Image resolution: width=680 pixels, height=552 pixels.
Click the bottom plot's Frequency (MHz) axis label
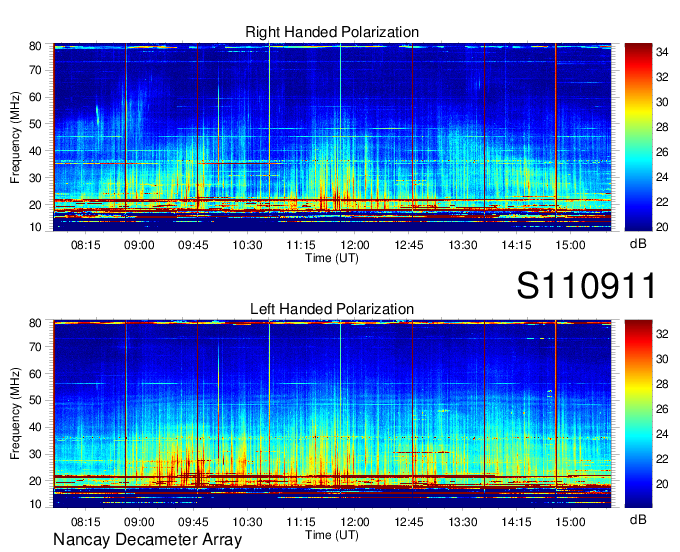pyautogui.click(x=15, y=414)
